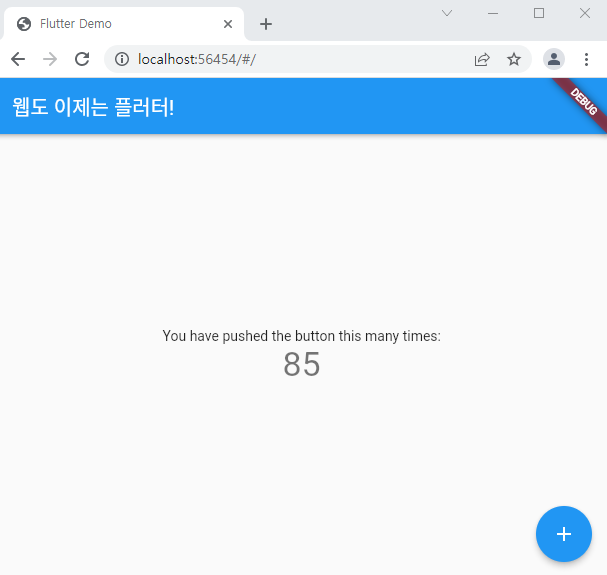Select the Flutter Demo tab
Screen dimensions: 607x575
(x=124, y=24)
